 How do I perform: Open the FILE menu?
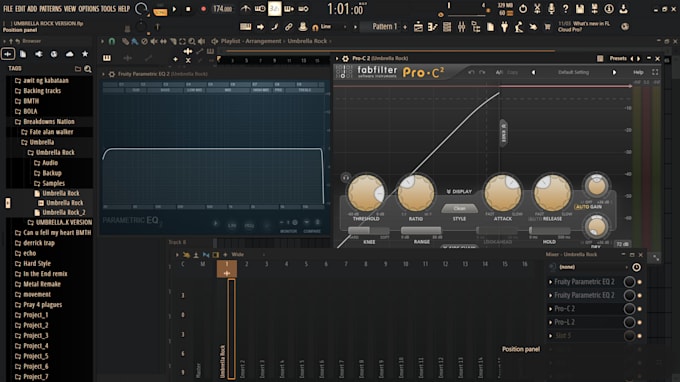pyautogui.click(x=8, y=9)
